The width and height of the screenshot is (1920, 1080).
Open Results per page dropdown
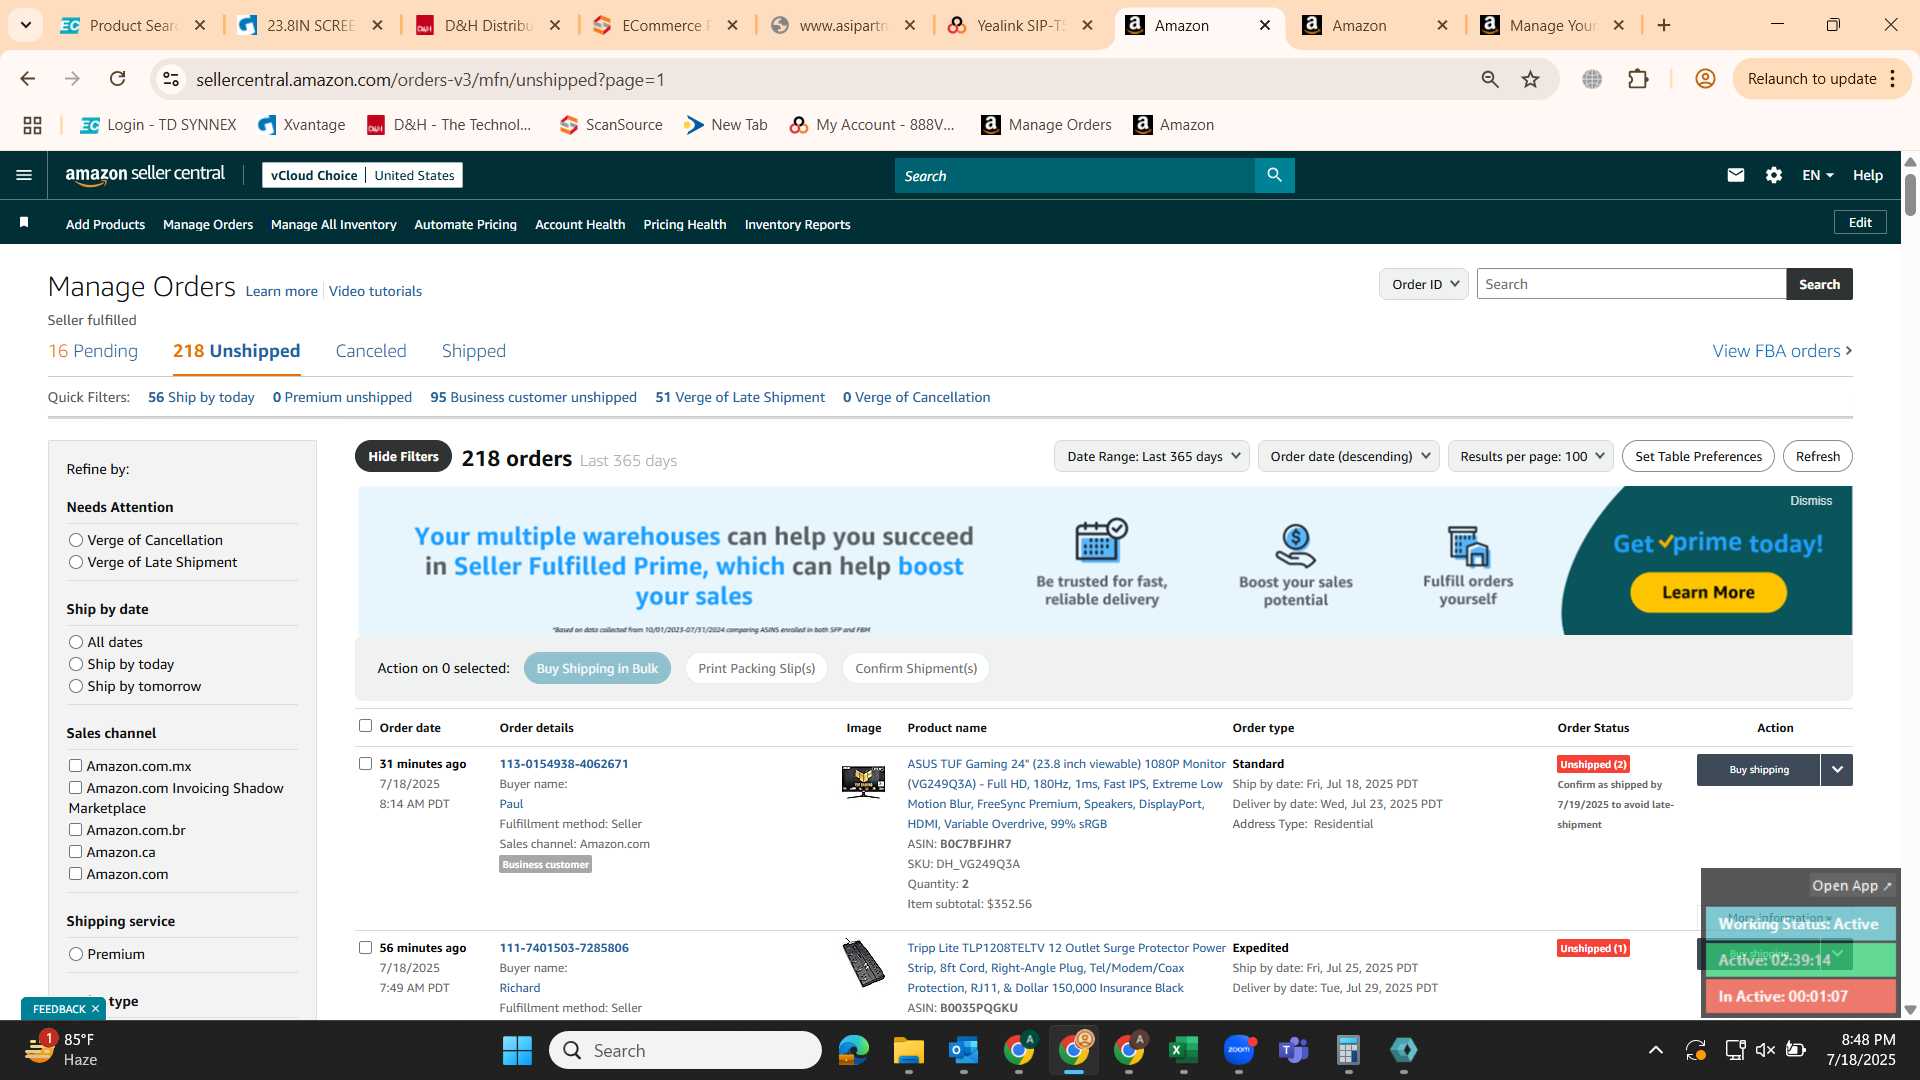[1530, 456]
